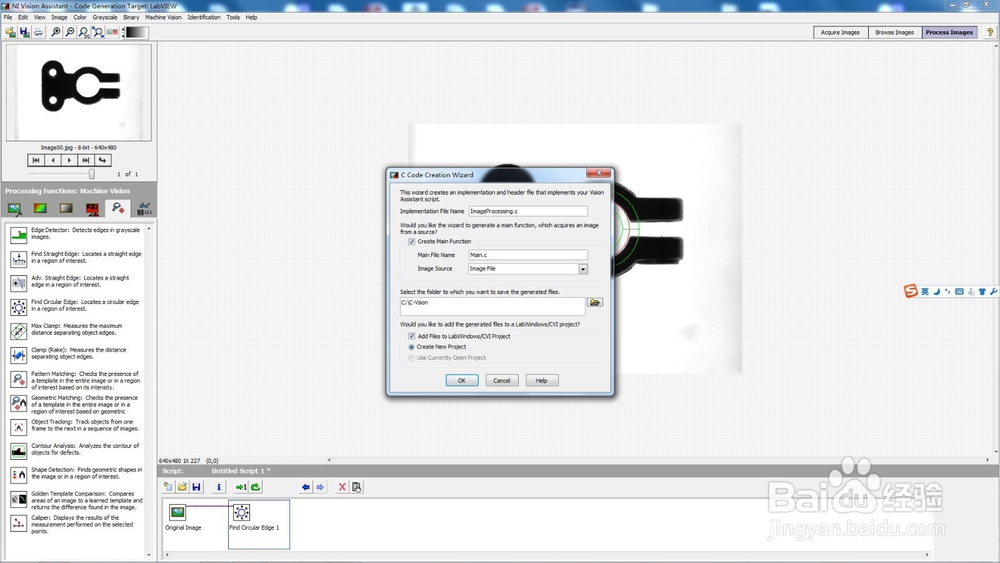
Task: Click the Save Image toolbar icon
Action: click(x=24, y=32)
